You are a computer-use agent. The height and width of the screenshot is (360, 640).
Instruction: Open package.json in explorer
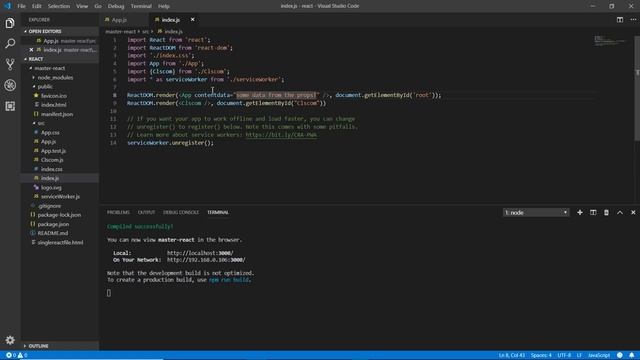click(53, 224)
